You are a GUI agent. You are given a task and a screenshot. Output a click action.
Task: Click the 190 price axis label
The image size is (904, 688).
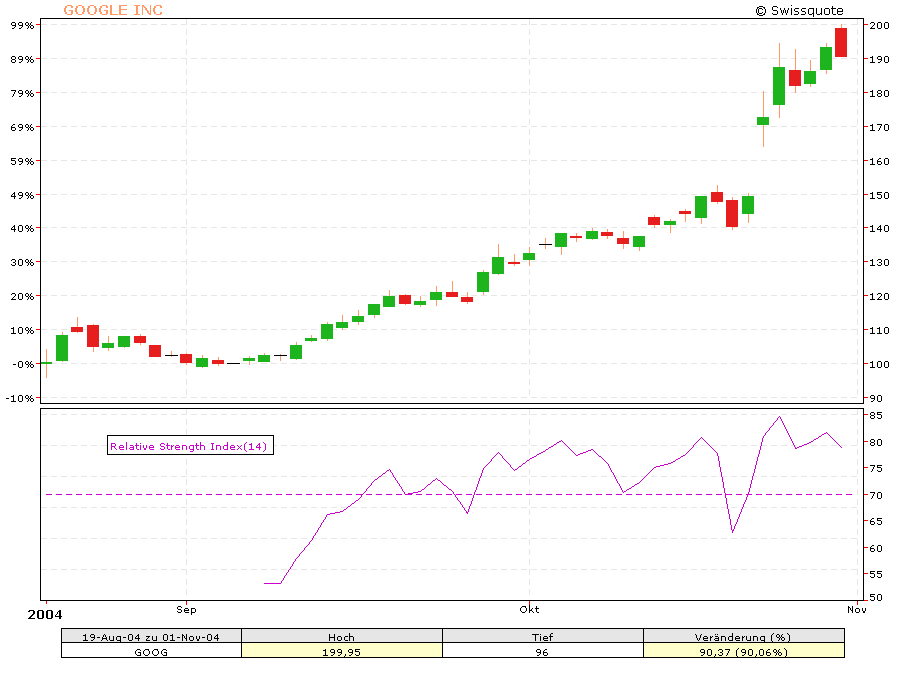[x=879, y=59]
